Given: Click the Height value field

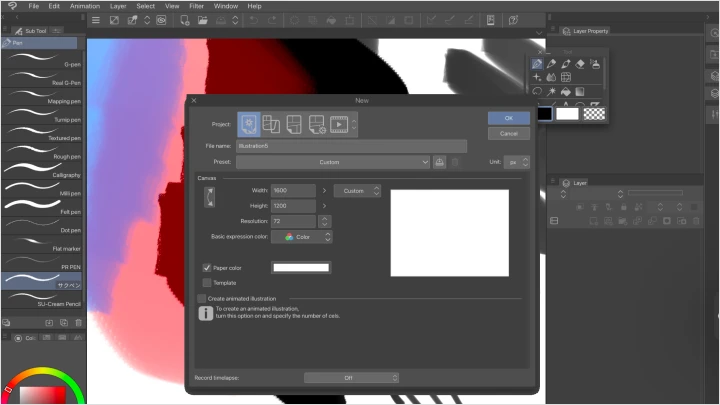Looking at the screenshot, I should [293, 206].
